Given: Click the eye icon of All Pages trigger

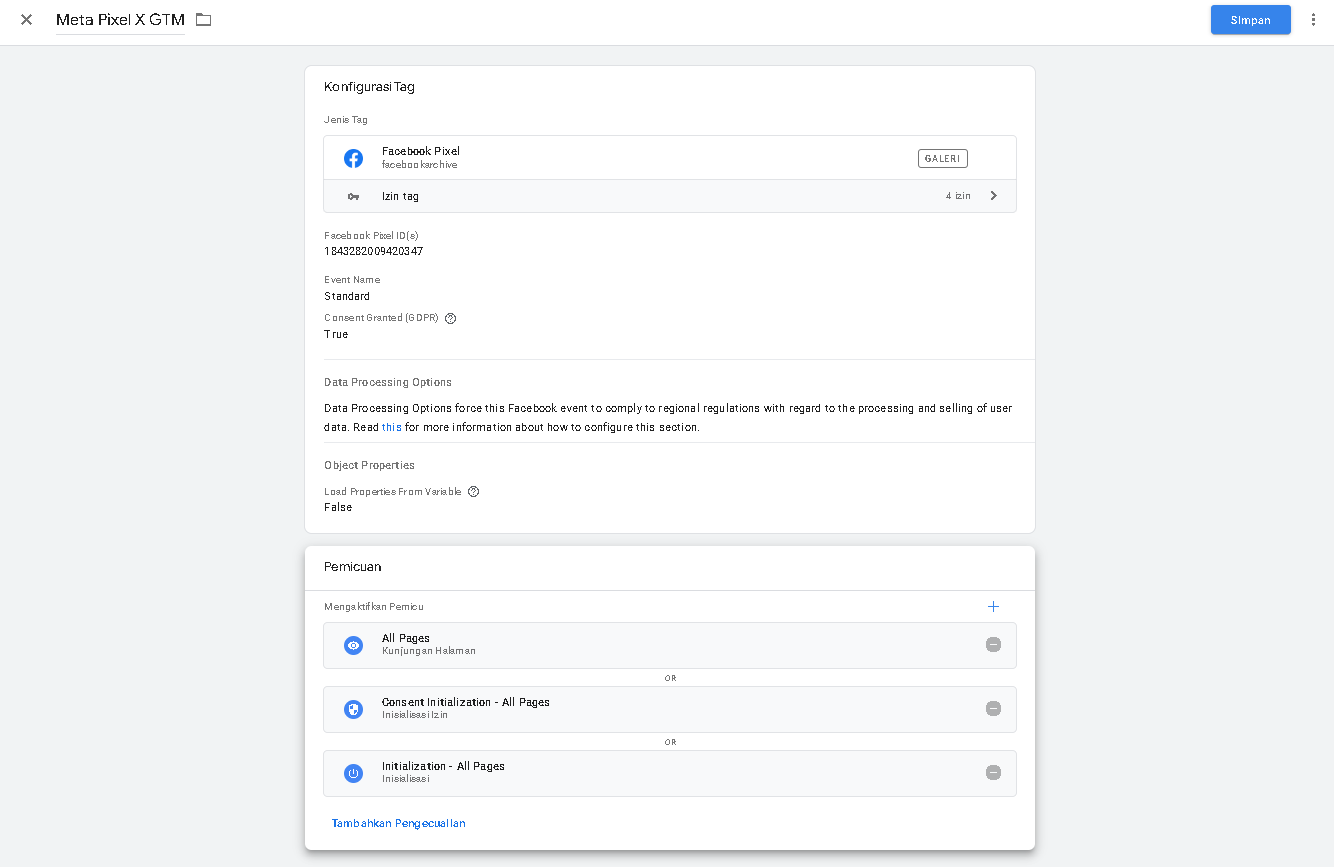Looking at the screenshot, I should coord(353,645).
